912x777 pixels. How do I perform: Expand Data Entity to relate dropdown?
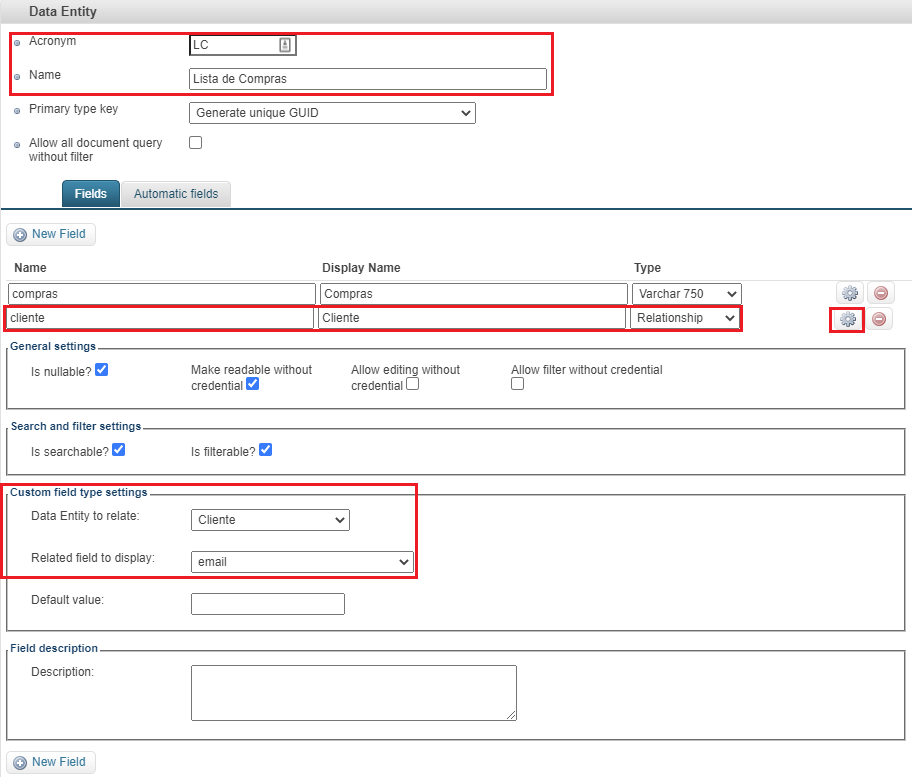(270, 520)
